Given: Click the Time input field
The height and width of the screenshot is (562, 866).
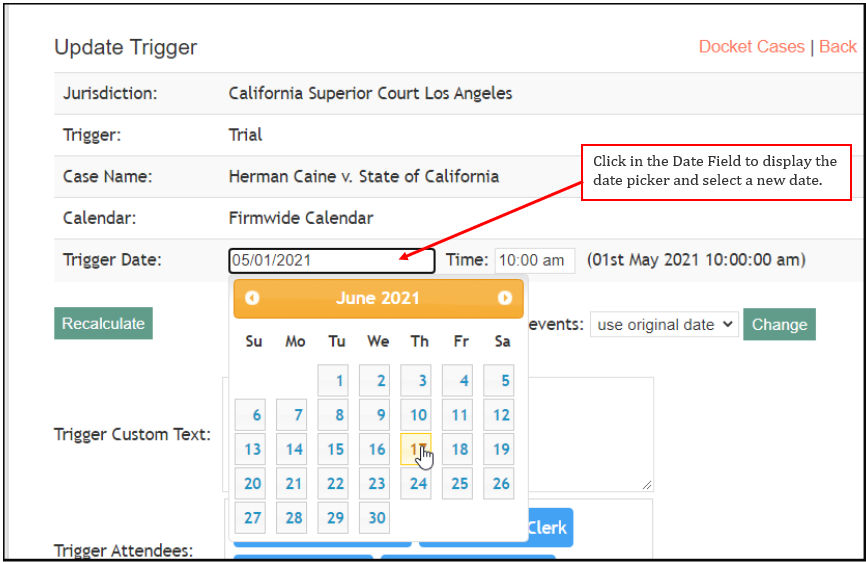Looking at the screenshot, I should (x=535, y=260).
